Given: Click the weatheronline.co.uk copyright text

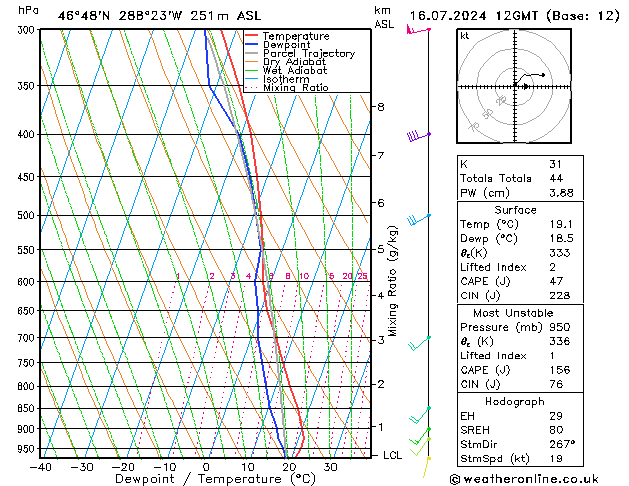Looking at the screenshot, I should click(x=524, y=479).
